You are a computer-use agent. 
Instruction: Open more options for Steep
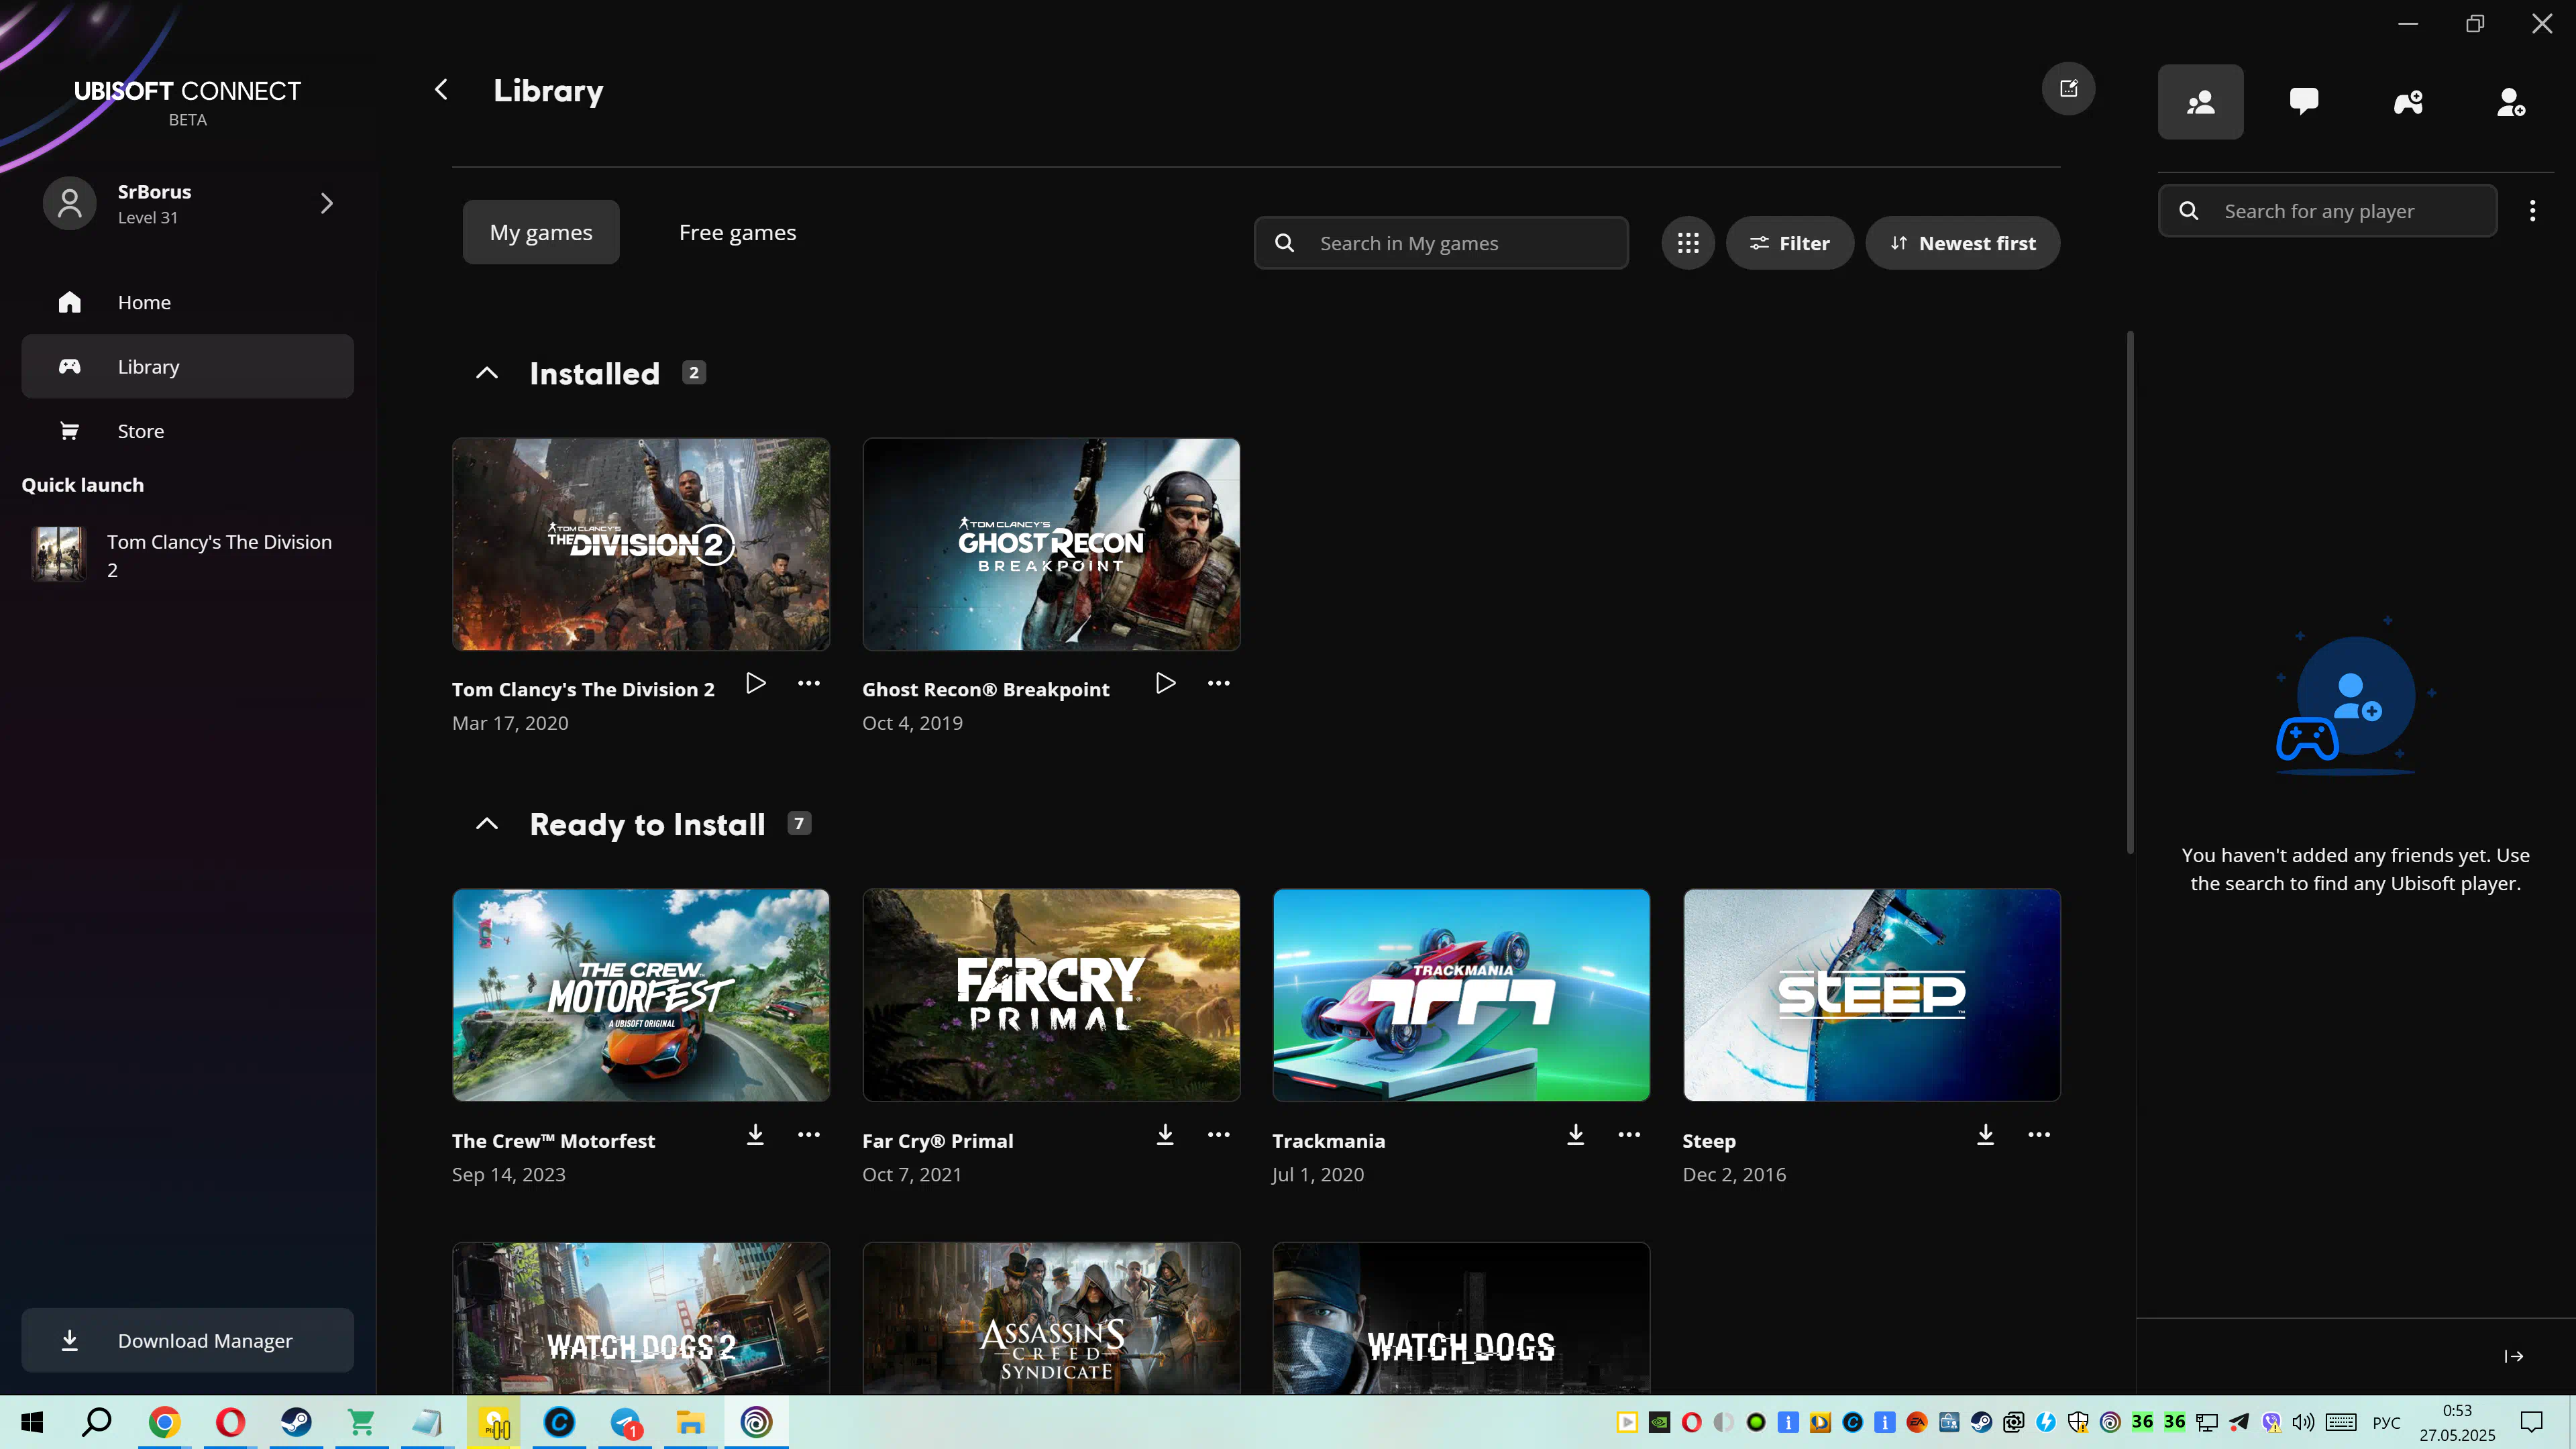[2039, 1135]
